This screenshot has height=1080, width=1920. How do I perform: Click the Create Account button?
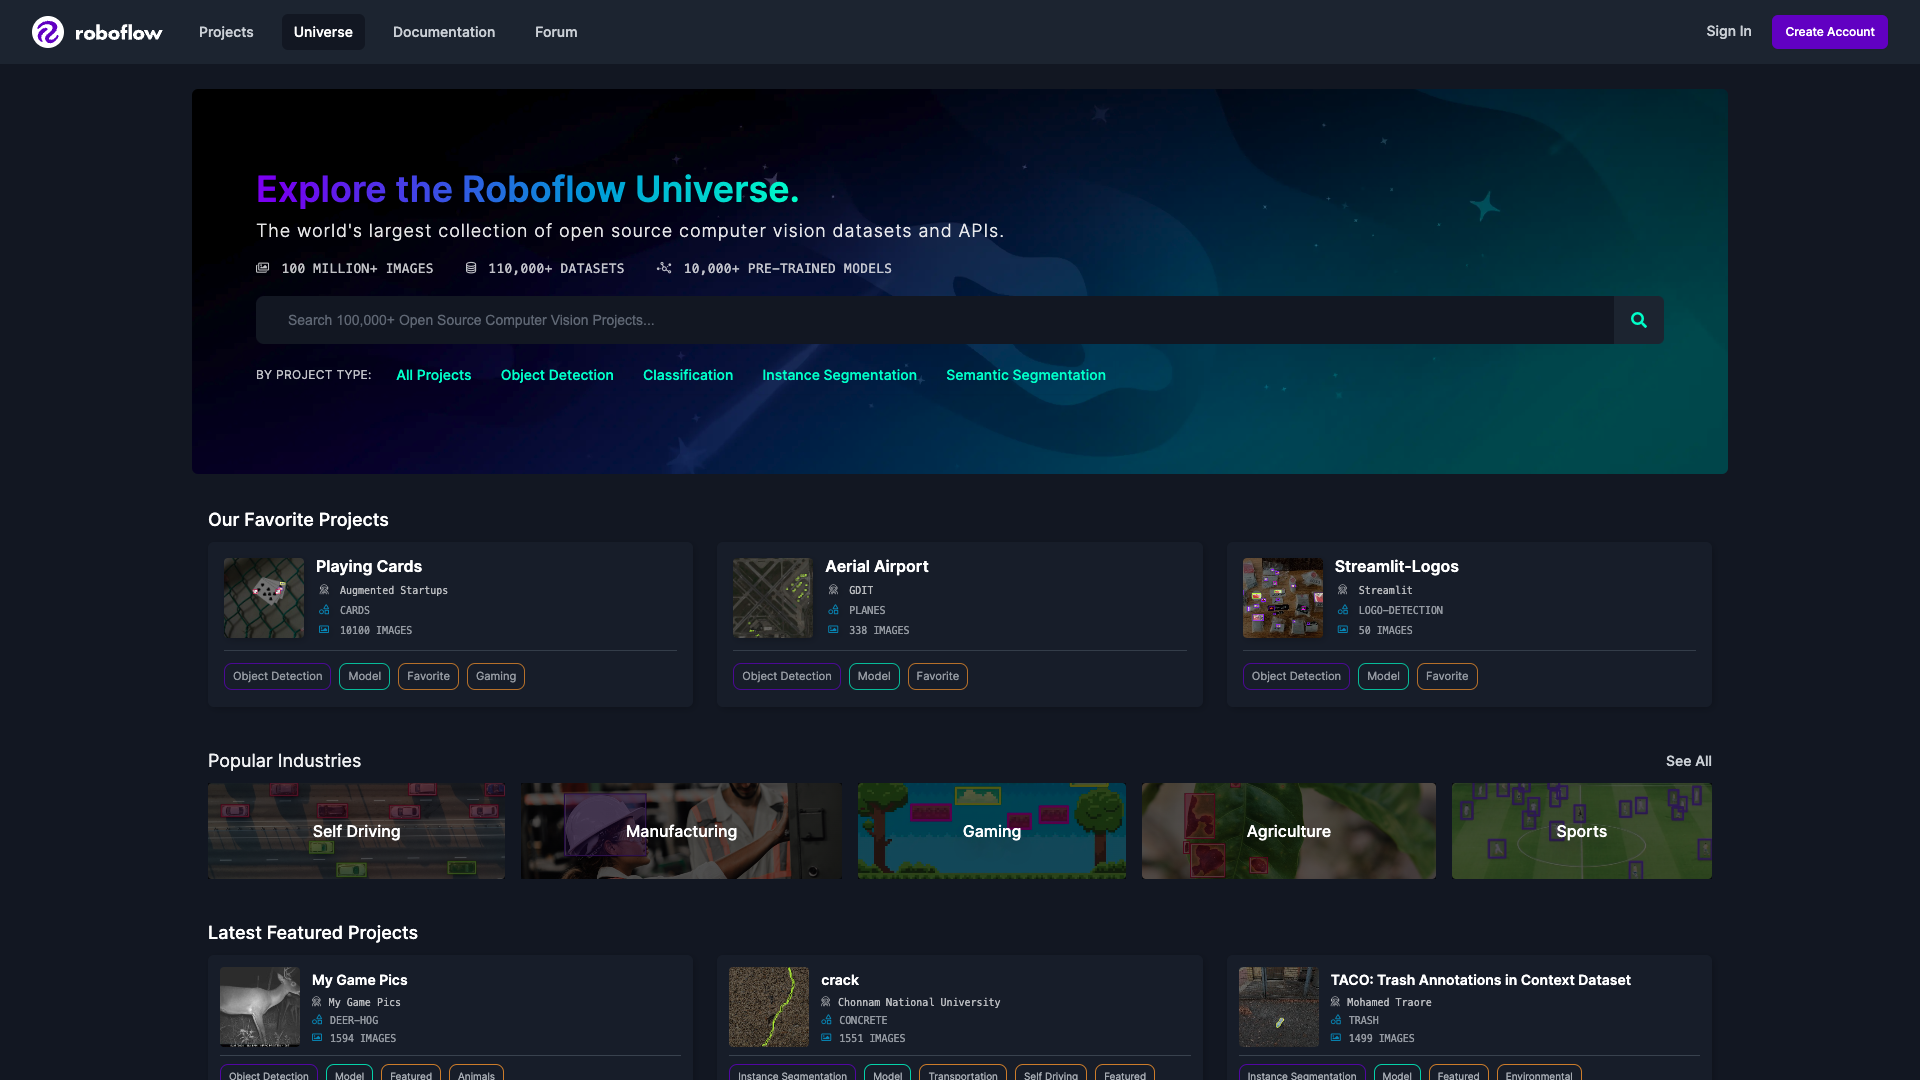pyautogui.click(x=1829, y=31)
